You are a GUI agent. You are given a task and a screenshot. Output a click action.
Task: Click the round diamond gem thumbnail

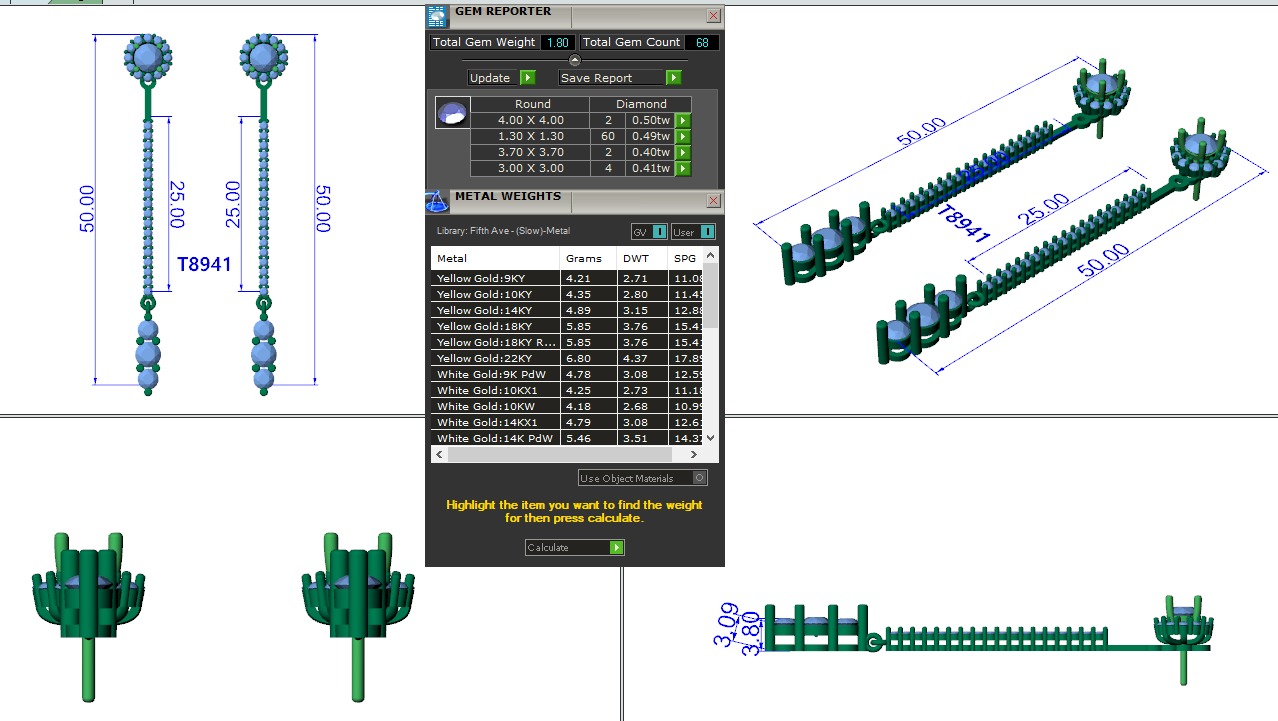[x=452, y=113]
